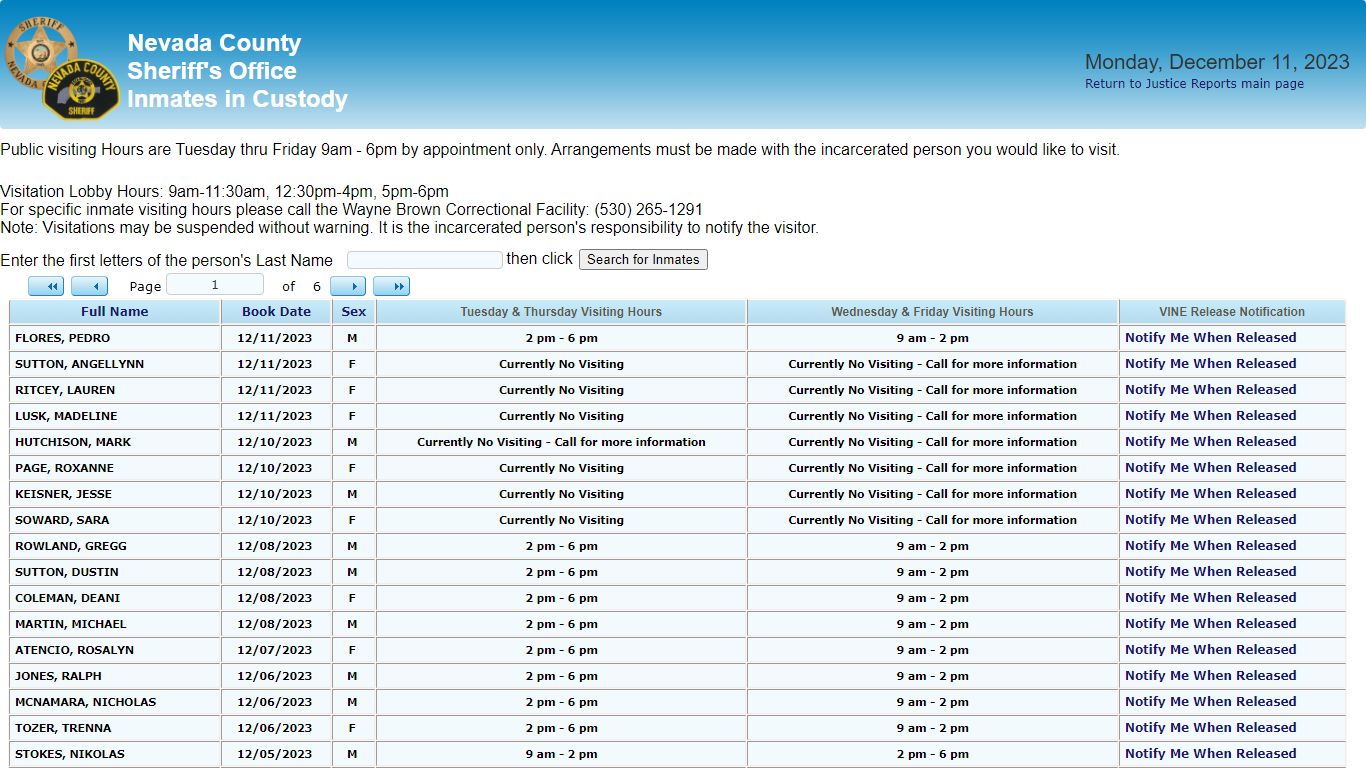Select the name KEISNER, JESSE
1366x768 pixels.
click(x=63, y=494)
